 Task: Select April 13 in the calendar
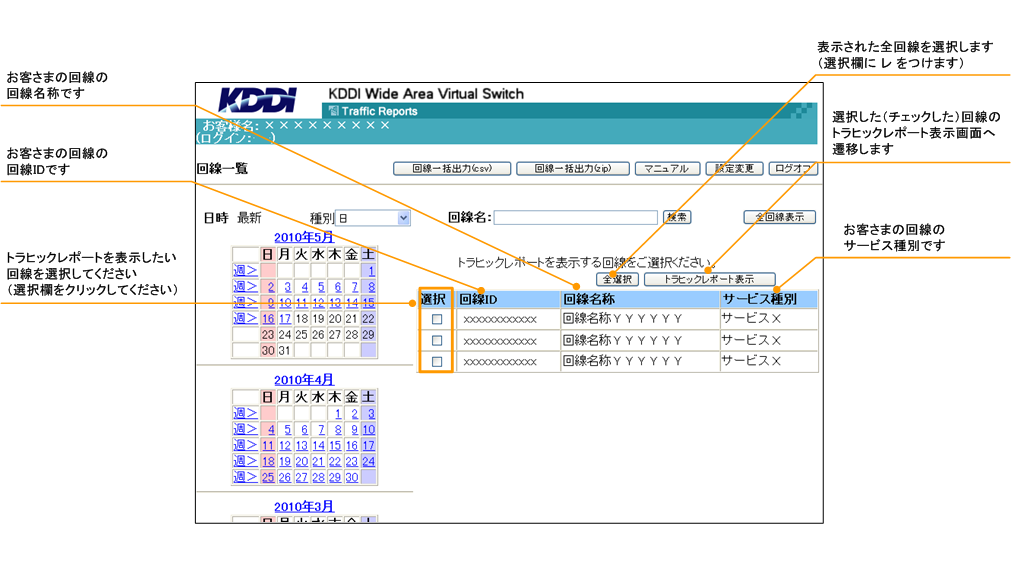302,446
